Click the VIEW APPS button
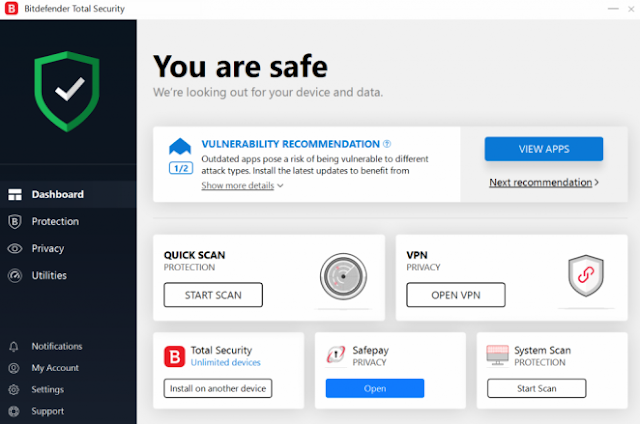Image resolution: width=640 pixels, height=424 pixels. pos(544,149)
